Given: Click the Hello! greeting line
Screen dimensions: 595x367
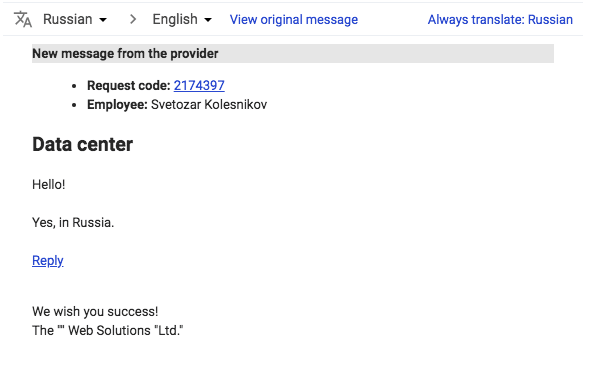Looking at the screenshot, I should (x=49, y=184).
